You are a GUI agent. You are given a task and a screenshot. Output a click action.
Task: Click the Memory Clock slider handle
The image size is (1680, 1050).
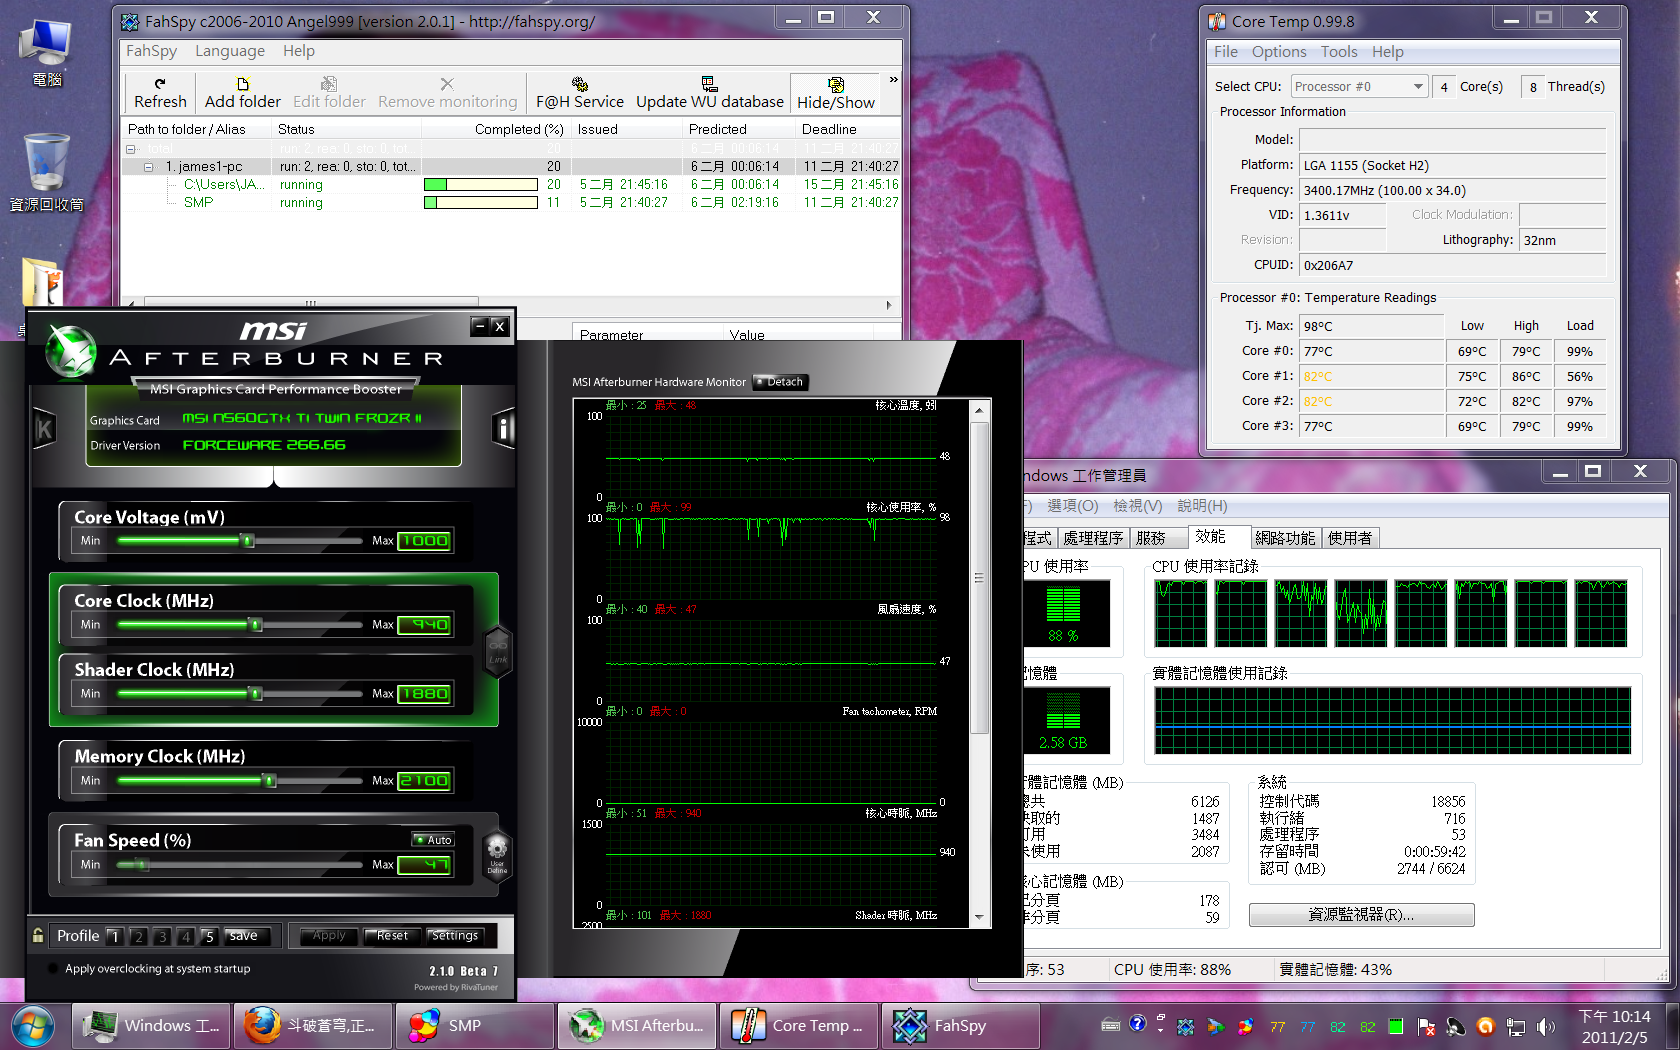click(269, 781)
